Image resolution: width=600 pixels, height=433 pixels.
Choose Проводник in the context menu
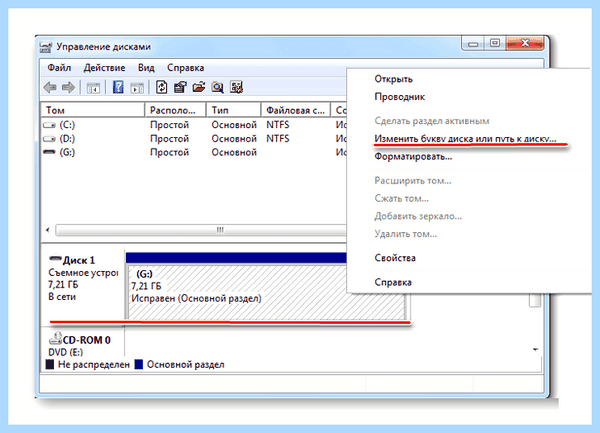399,97
